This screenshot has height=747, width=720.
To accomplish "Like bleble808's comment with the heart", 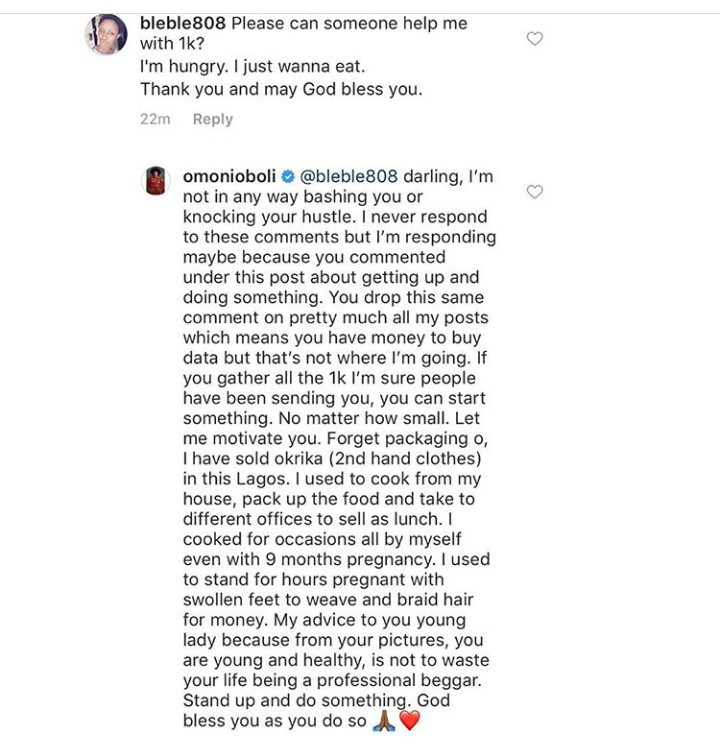I will coord(535,39).
